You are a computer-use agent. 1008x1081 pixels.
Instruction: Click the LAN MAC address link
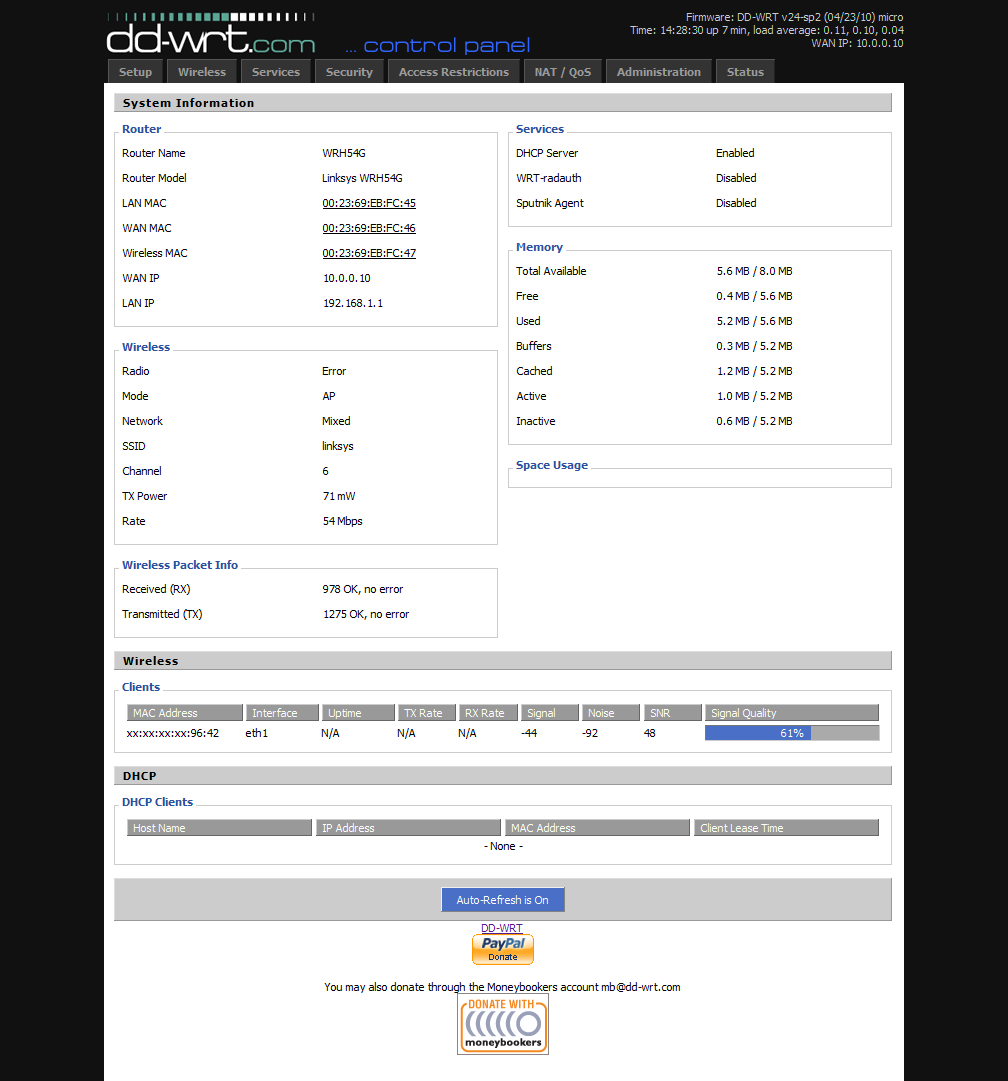(x=369, y=203)
